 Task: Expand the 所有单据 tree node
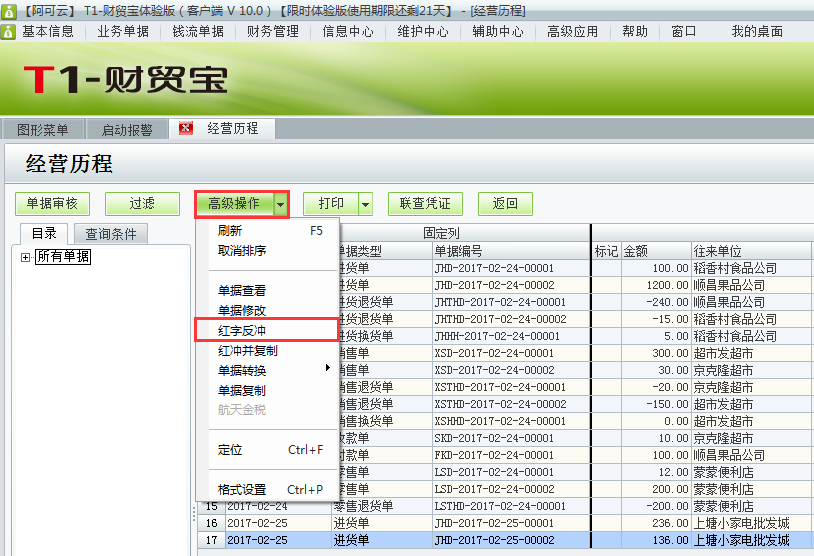click(x=25, y=257)
